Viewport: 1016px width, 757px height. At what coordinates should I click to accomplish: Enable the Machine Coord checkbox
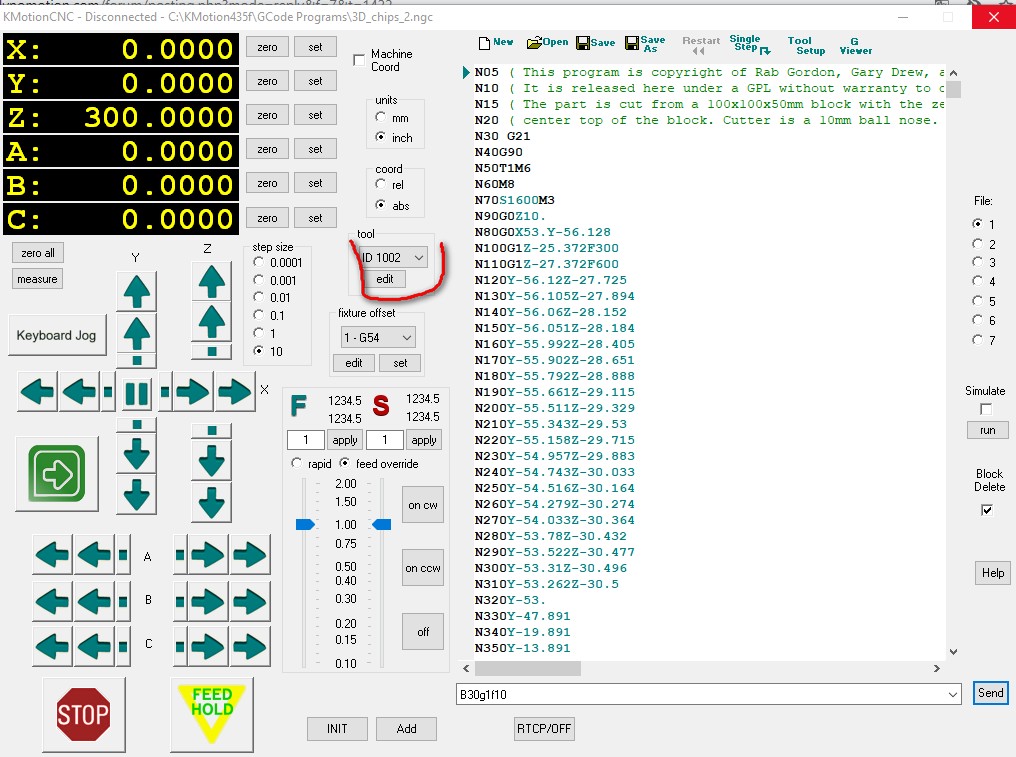[x=360, y=61]
